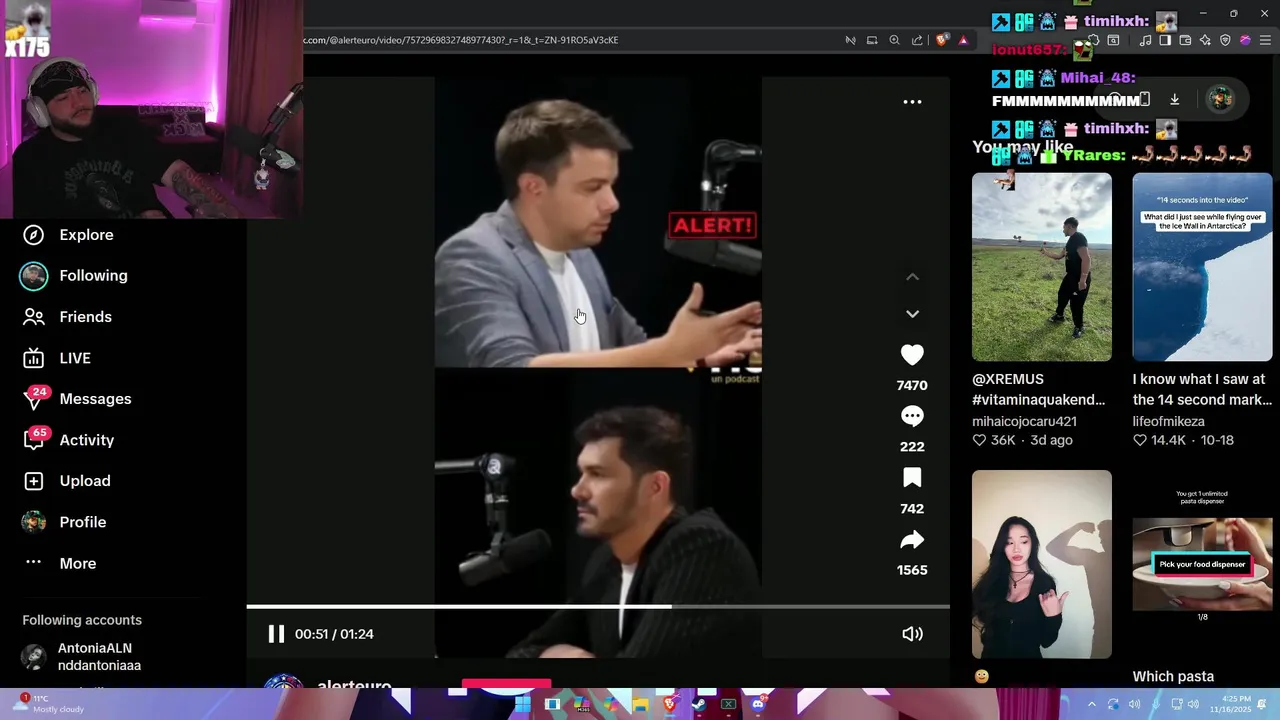Click the Explore compass icon

coord(34,235)
